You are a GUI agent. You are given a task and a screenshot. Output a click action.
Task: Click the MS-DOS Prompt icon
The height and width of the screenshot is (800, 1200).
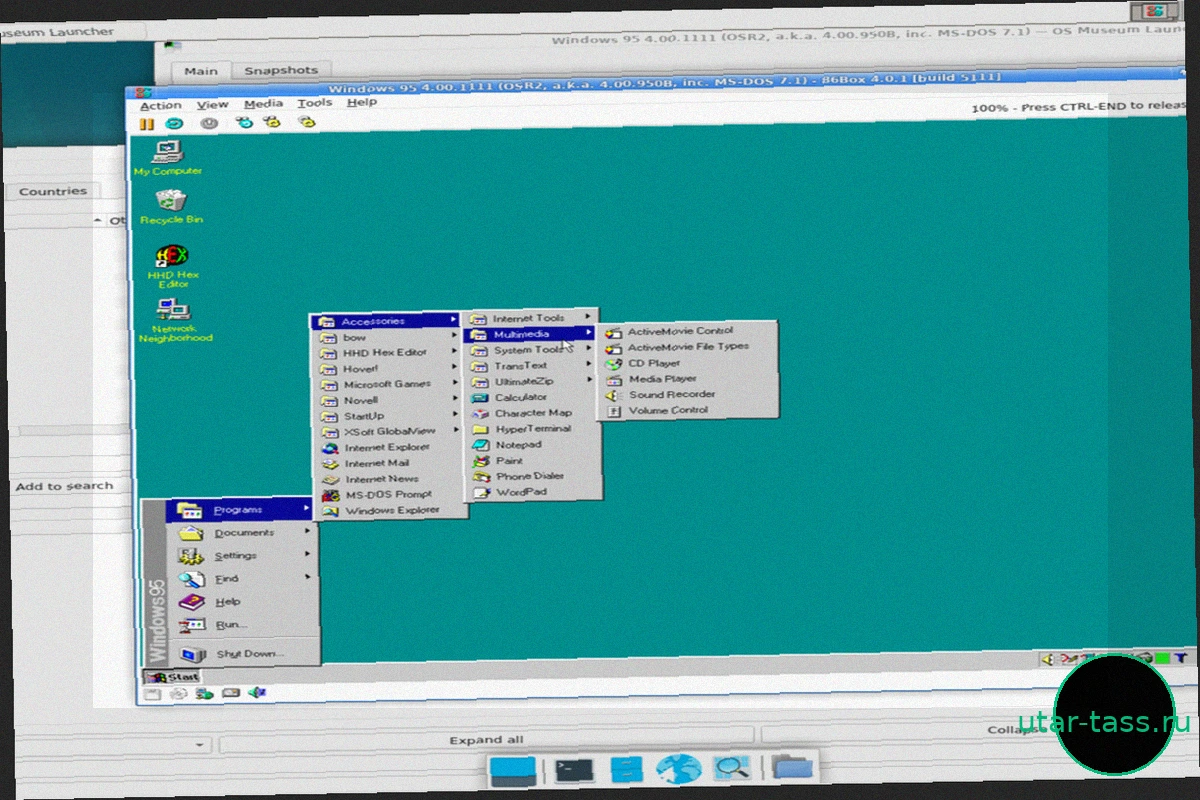point(329,495)
